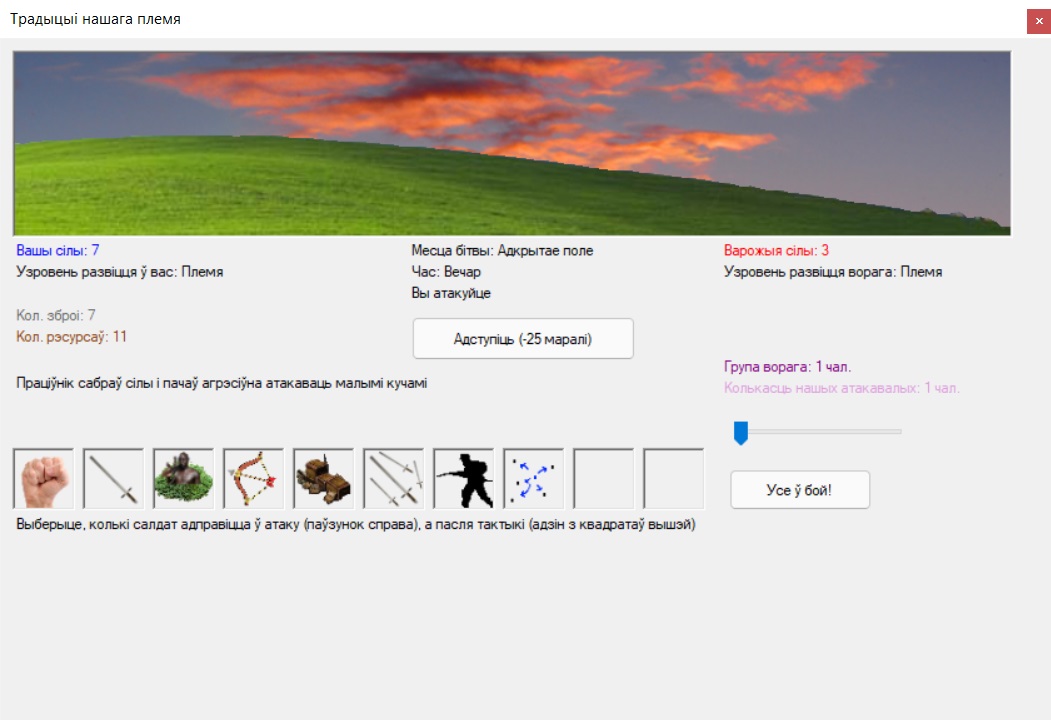Click the Вашы сілы: 7 label
Viewport: 1051px width, 720px height.
click(x=58, y=251)
